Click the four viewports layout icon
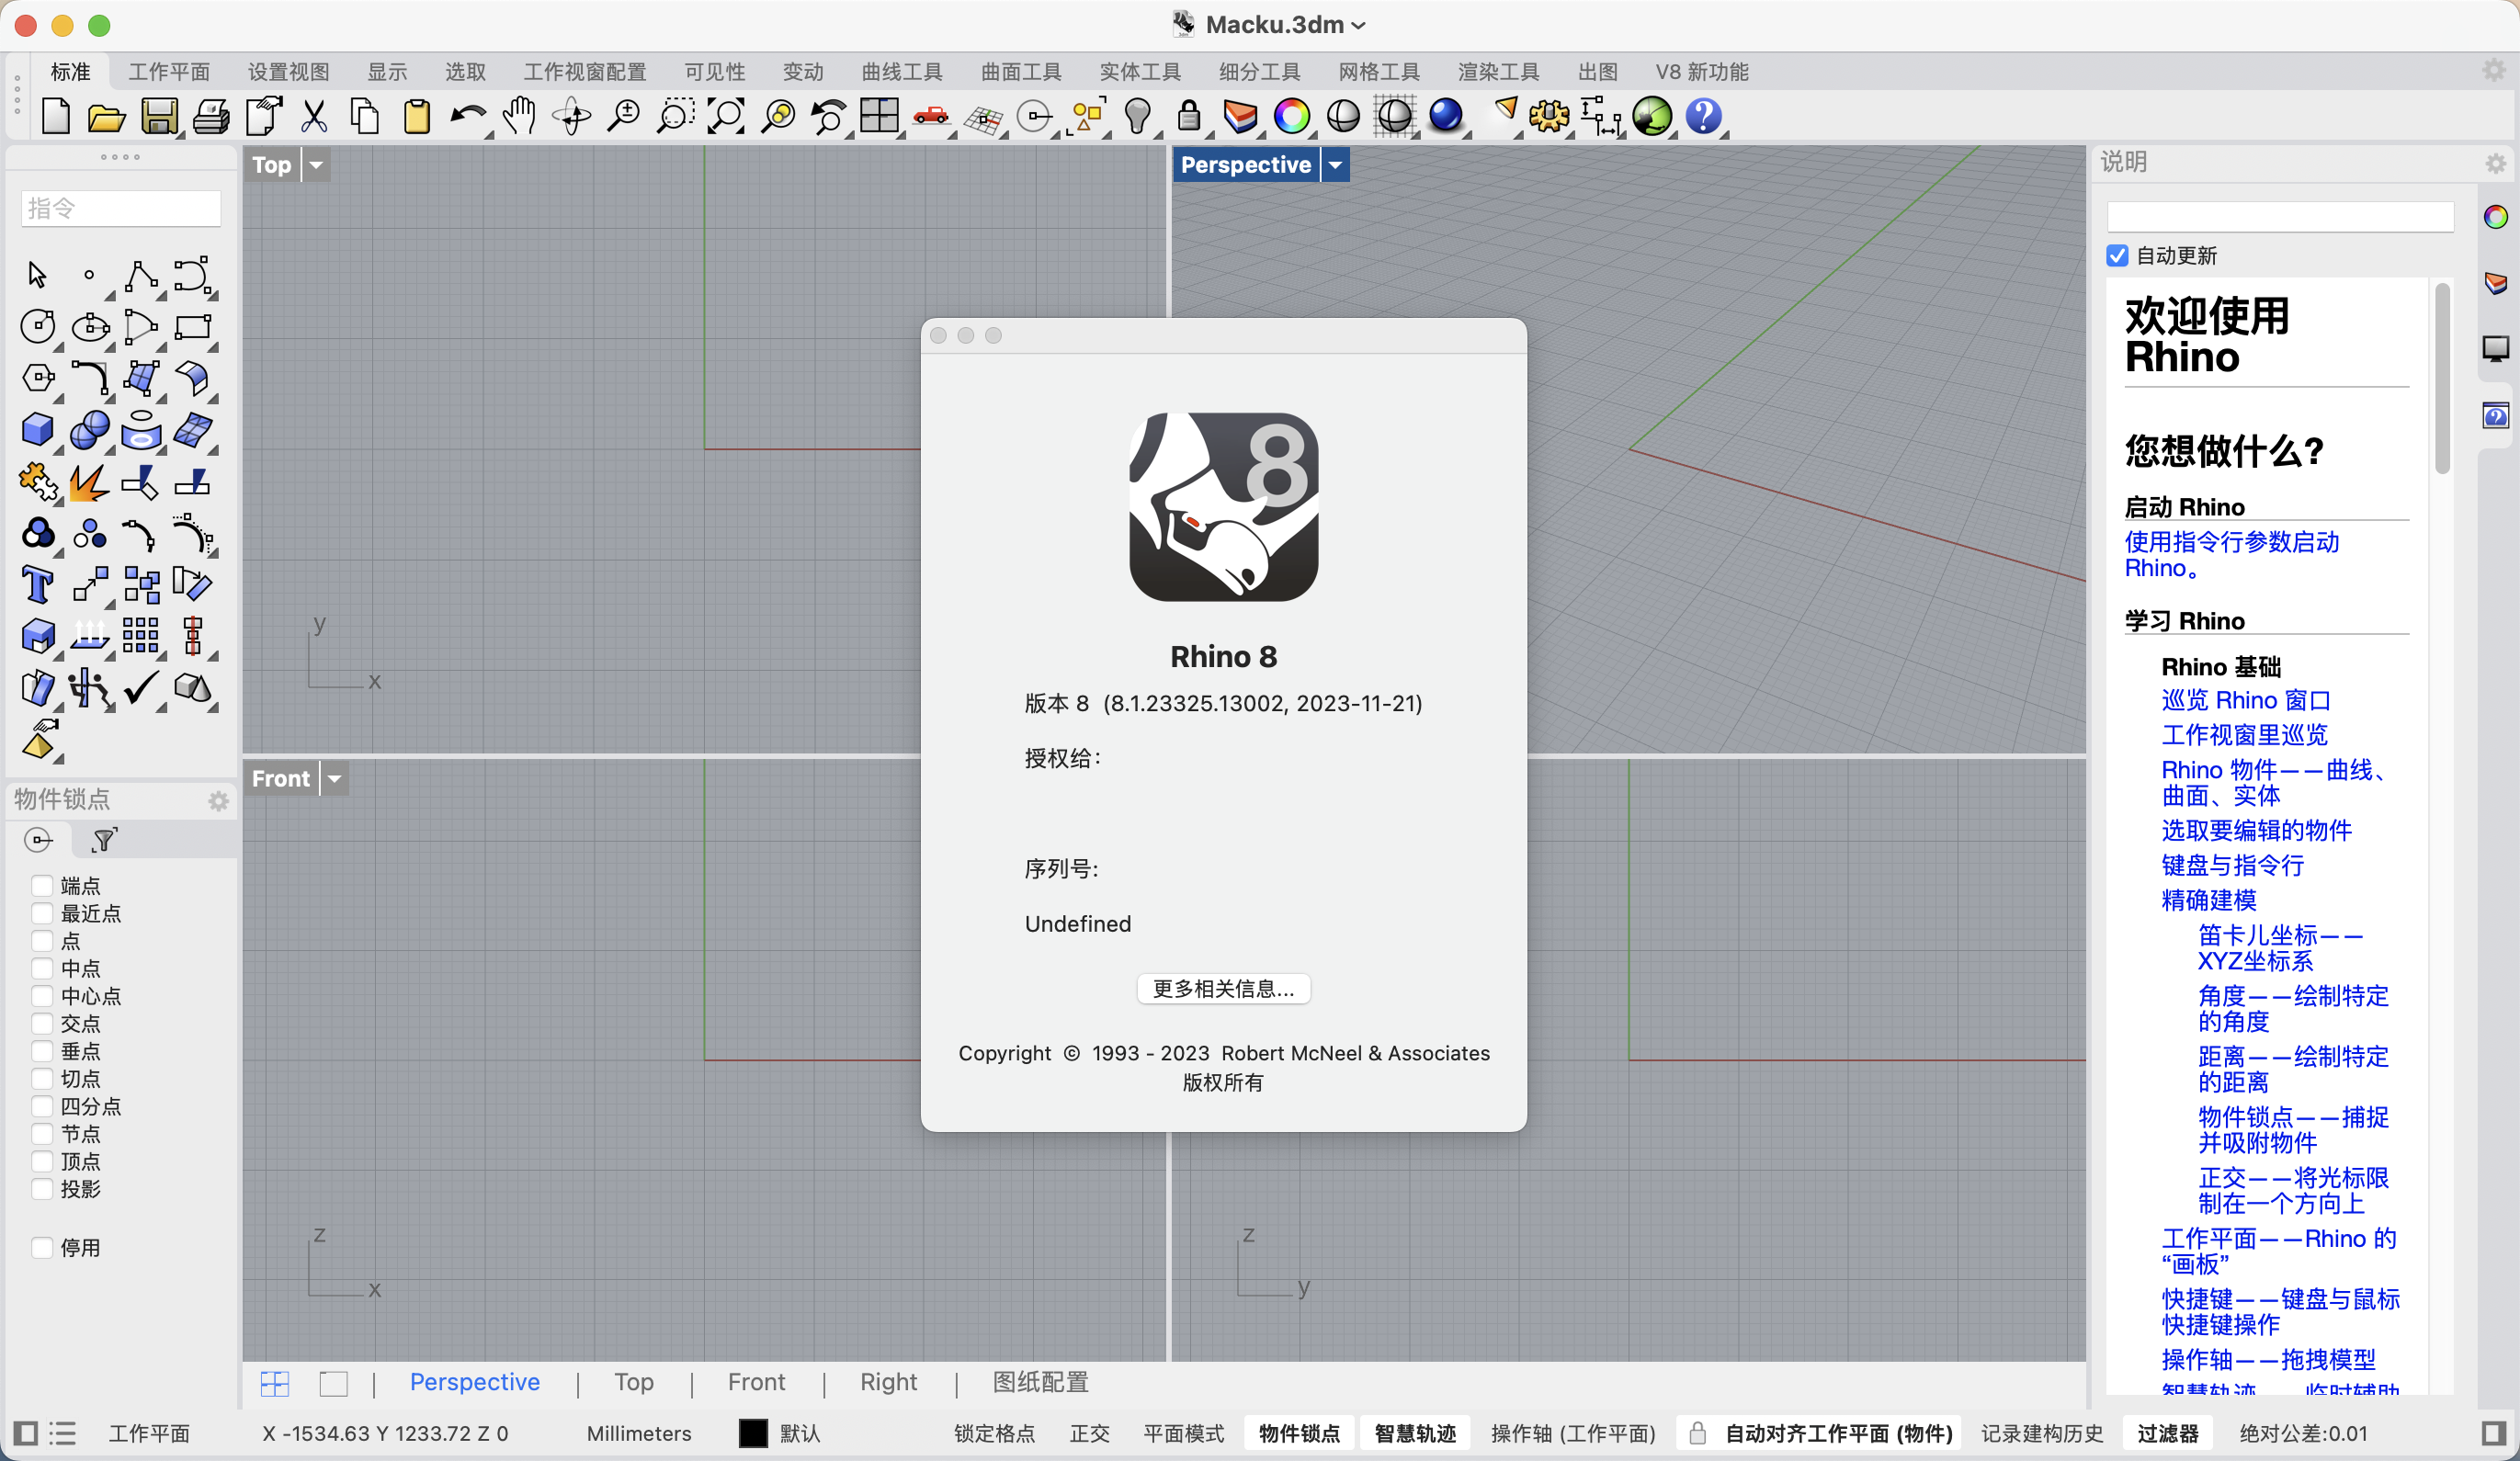Screen dimensions: 2520x1461 (879, 115)
